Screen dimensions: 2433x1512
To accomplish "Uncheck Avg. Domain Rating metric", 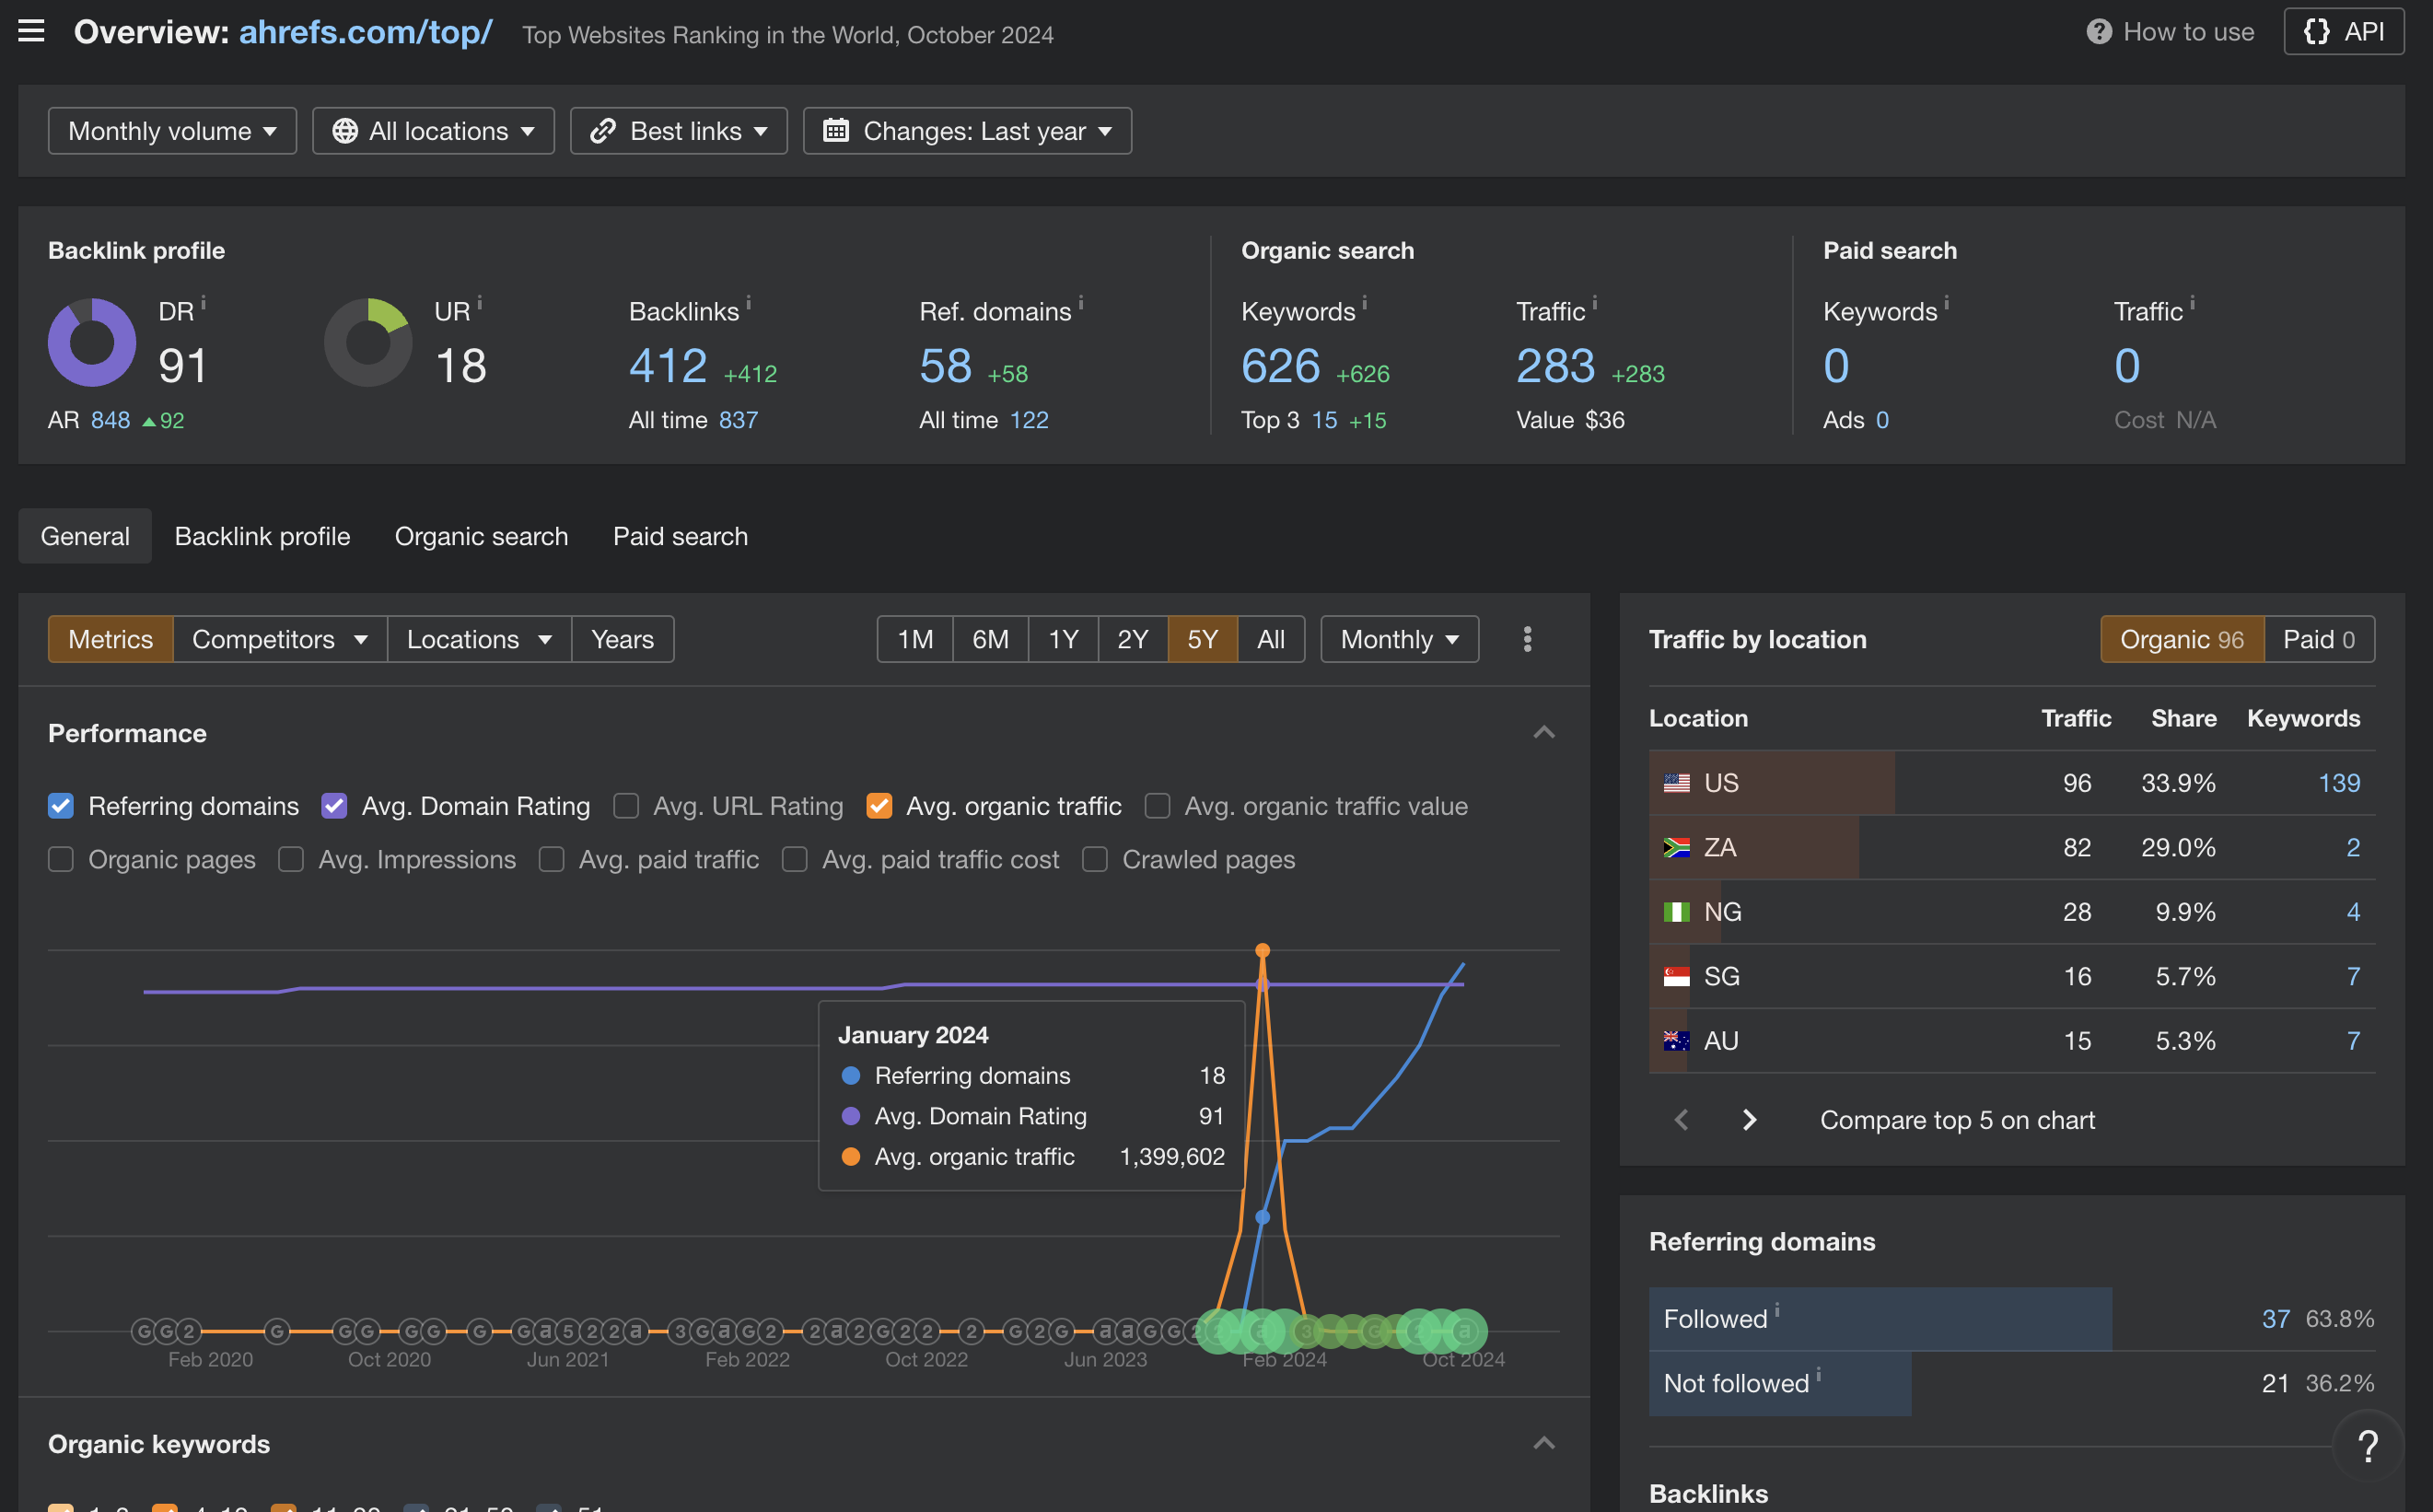I will tap(334, 806).
